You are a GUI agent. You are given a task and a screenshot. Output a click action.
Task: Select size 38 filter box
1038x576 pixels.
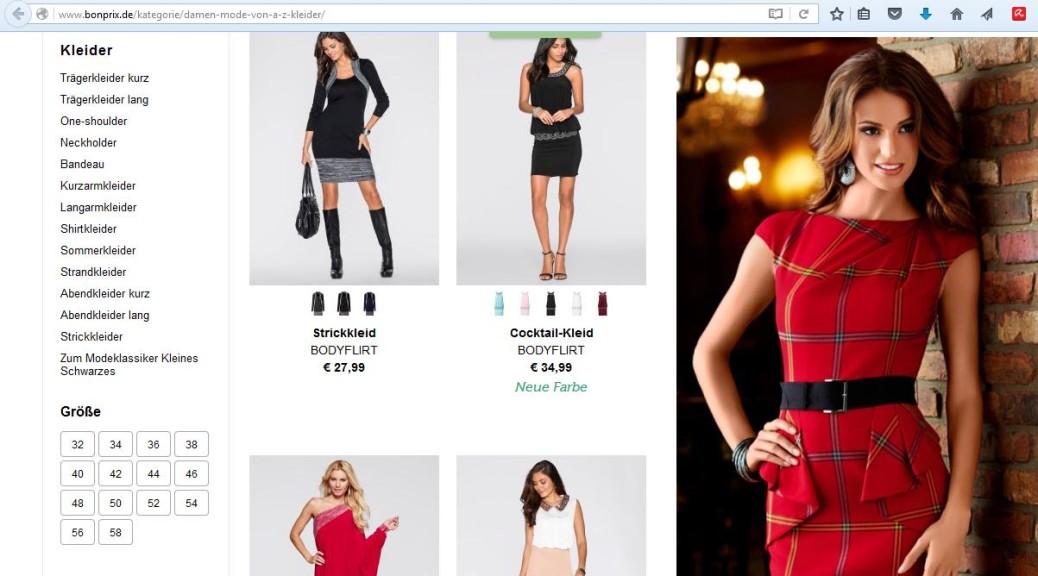(191, 444)
